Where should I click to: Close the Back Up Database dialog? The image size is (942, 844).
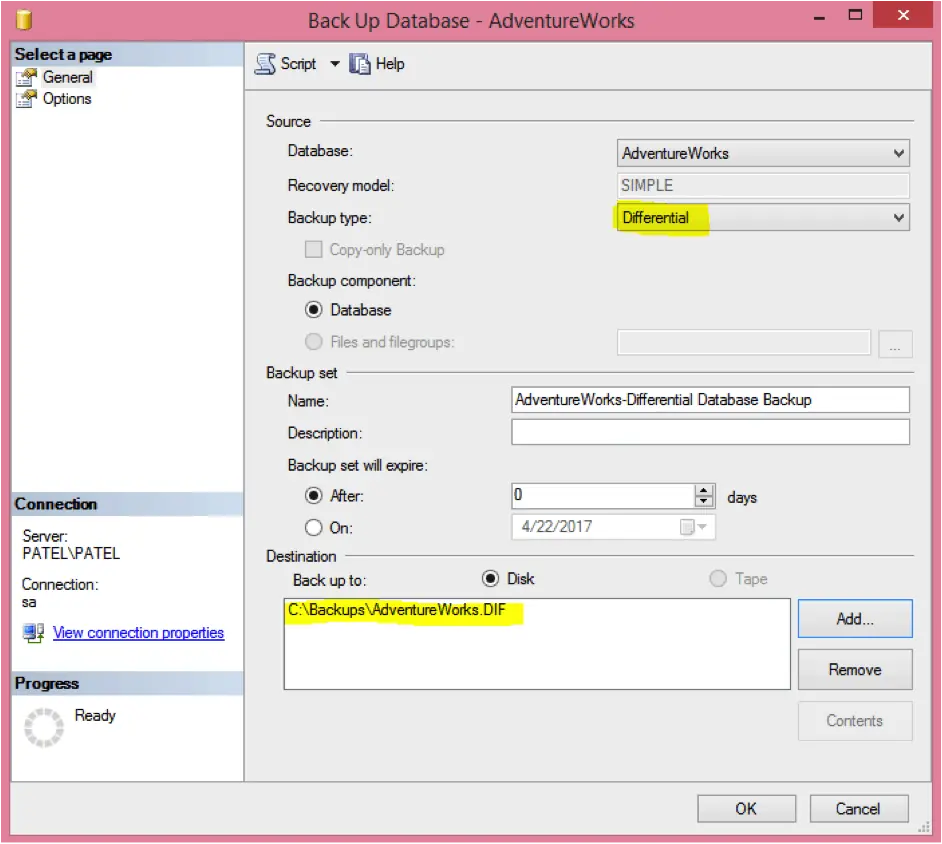(902, 15)
